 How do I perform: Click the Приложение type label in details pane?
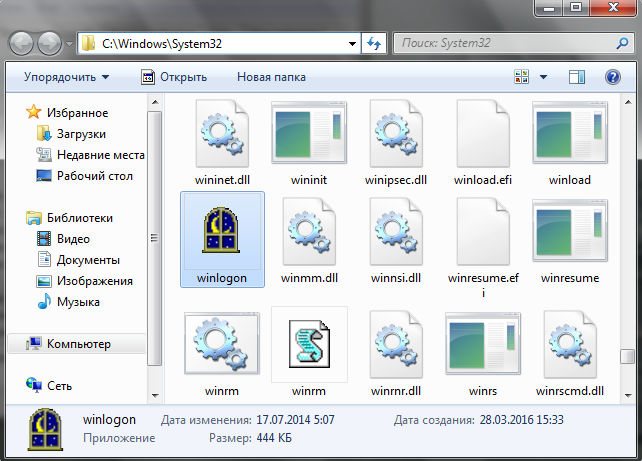click(x=119, y=438)
